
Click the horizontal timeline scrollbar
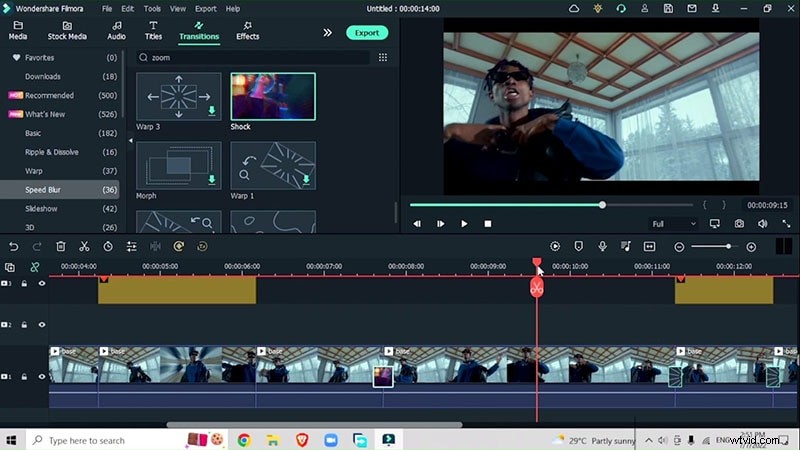[x=314, y=424]
